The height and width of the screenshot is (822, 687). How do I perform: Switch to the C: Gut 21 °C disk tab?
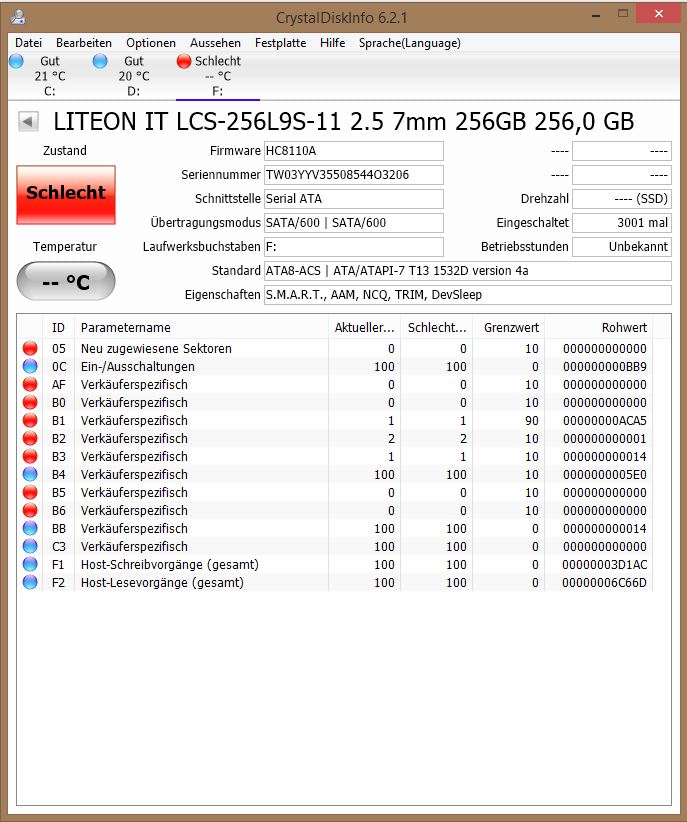pos(50,76)
